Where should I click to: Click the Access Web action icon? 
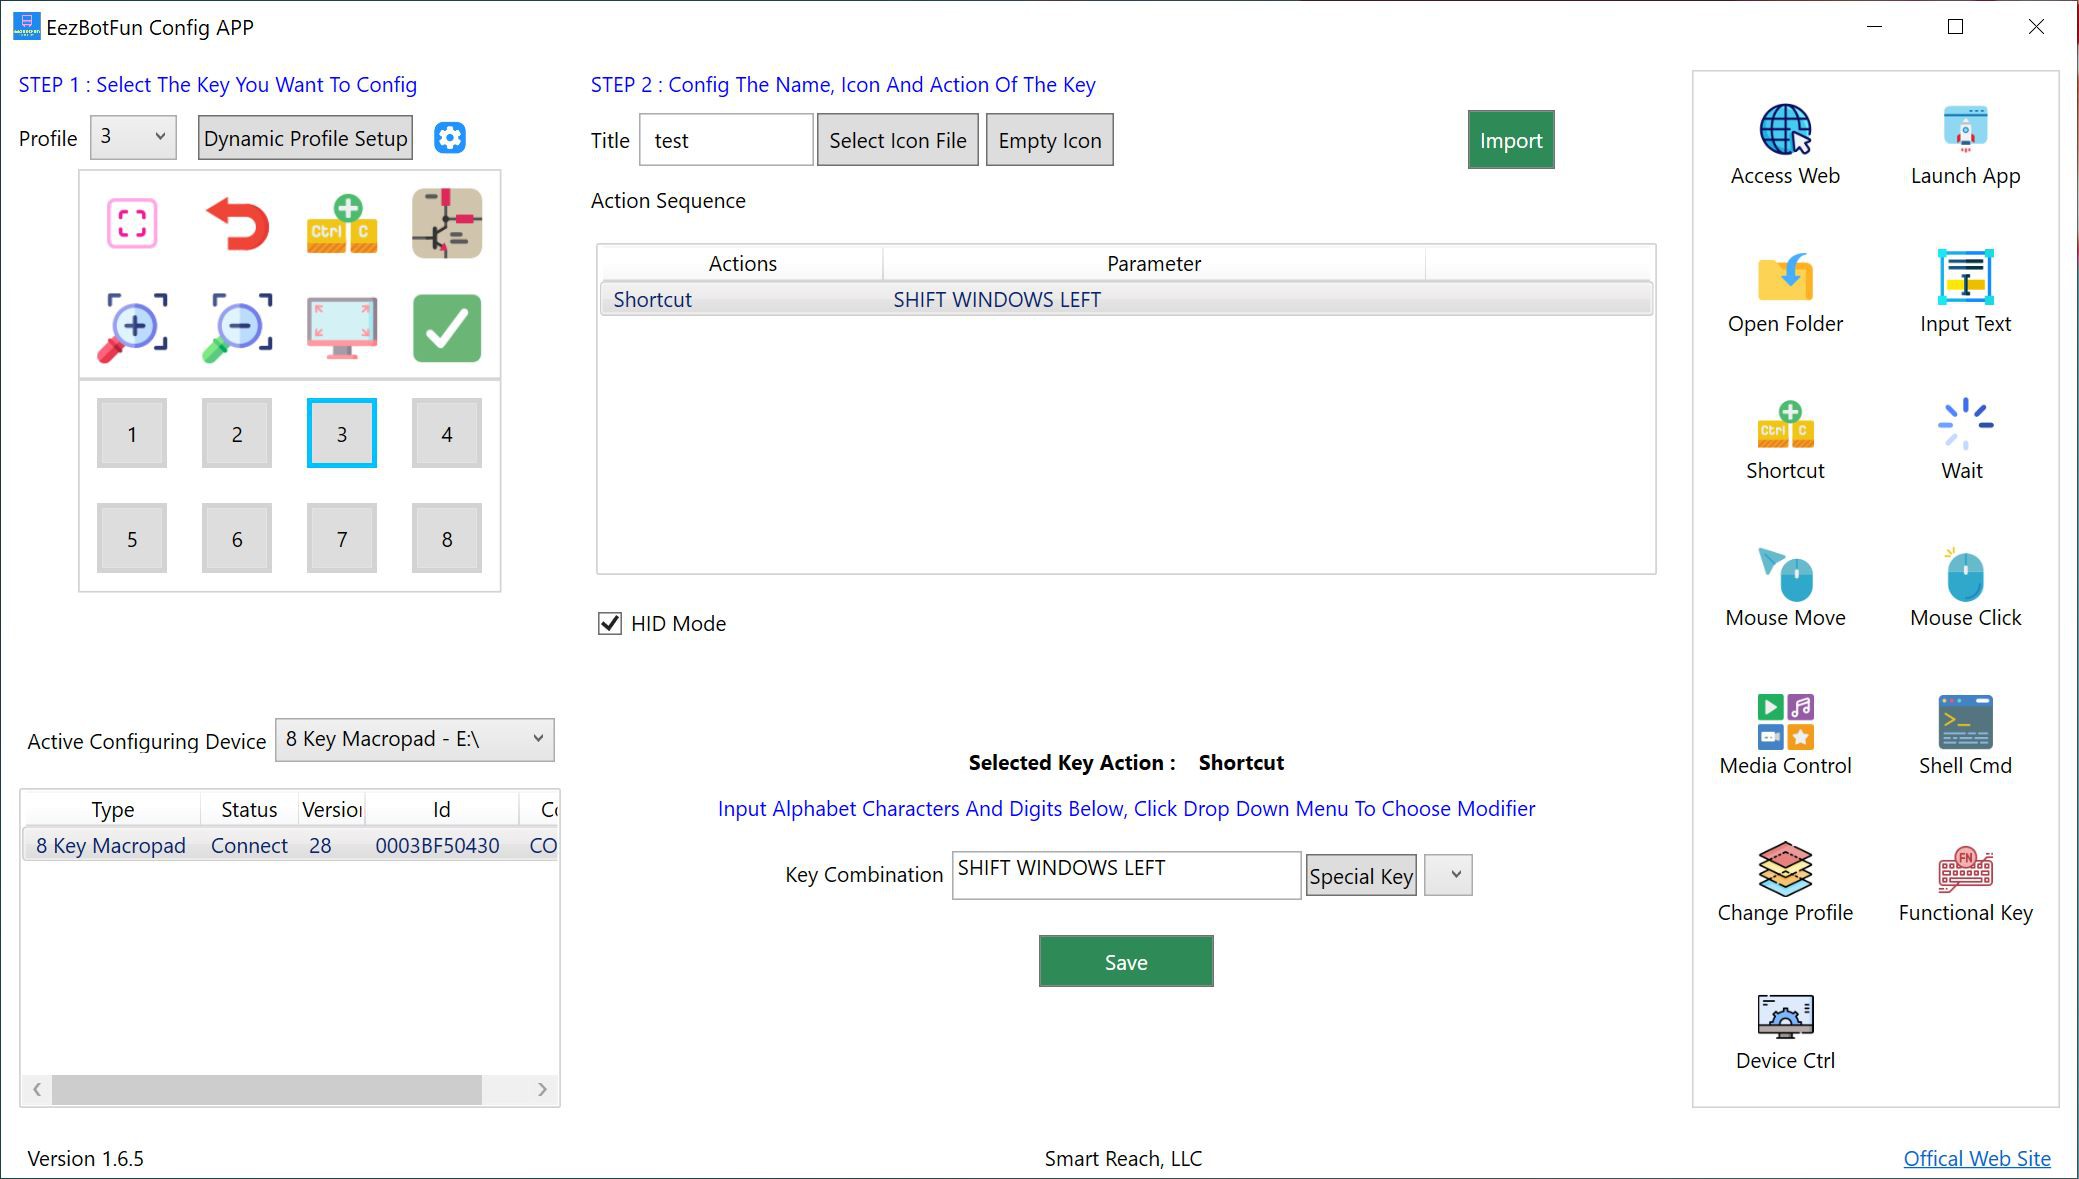(1785, 130)
